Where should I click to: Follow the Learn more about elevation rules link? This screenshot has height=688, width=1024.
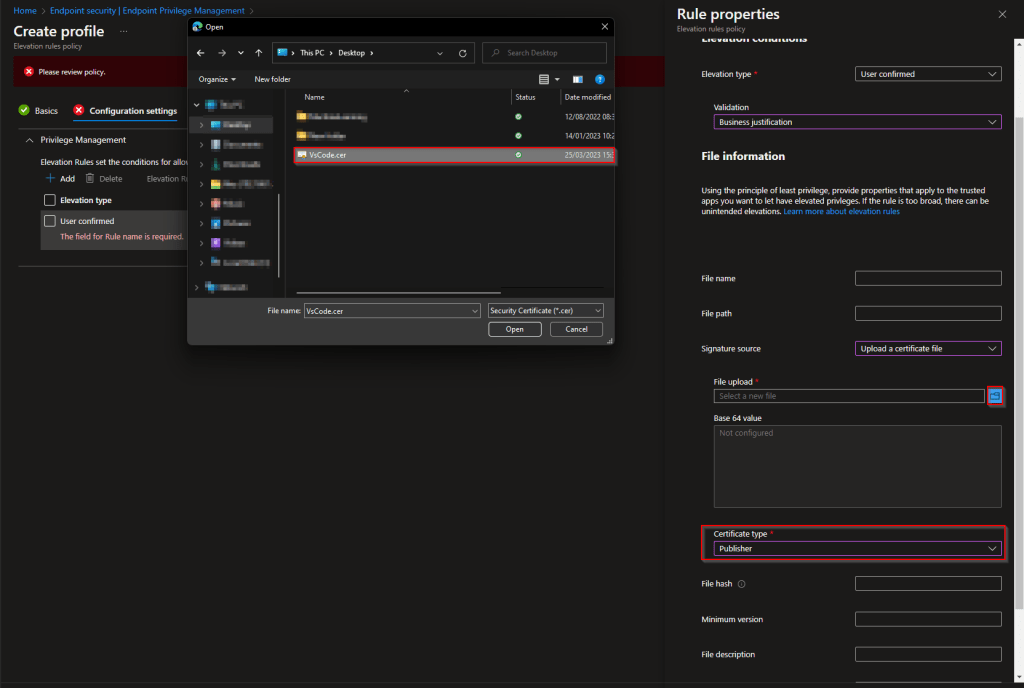click(x=841, y=212)
